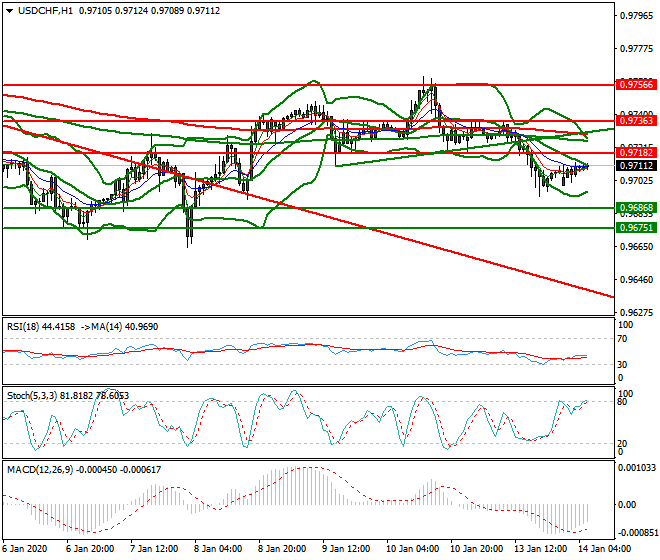Click the 6 Jan 20:00 time label
The width and height of the screenshot is (660, 560).
pos(90,549)
